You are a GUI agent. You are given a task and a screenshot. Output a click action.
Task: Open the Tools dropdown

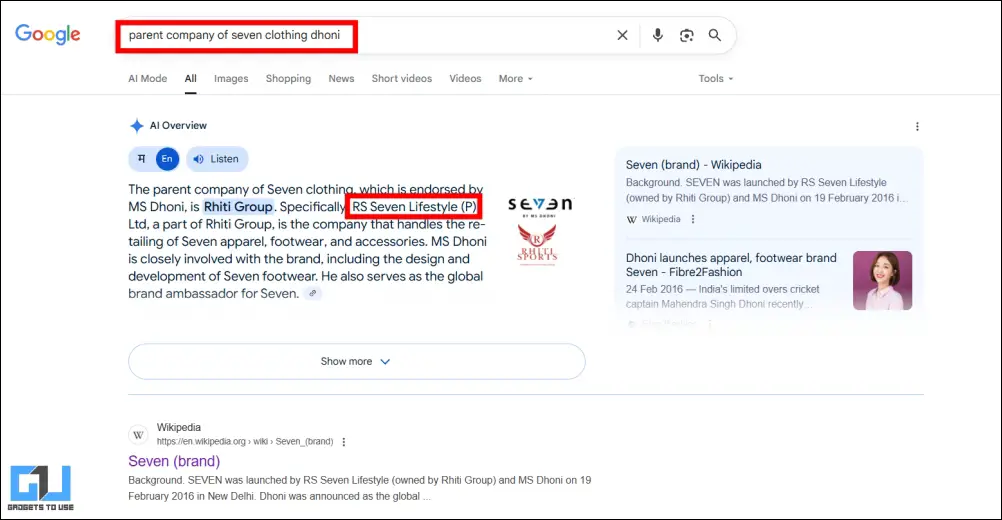point(716,79)
